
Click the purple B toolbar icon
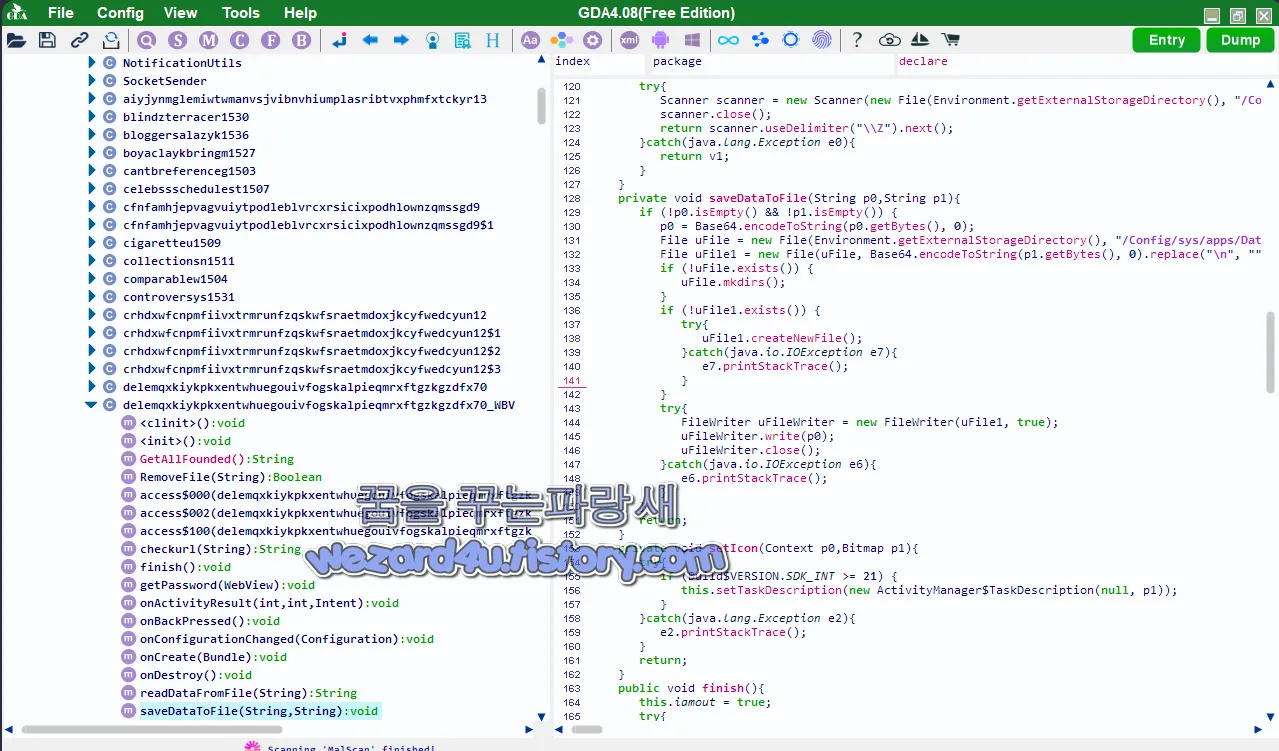coord(302,40)
